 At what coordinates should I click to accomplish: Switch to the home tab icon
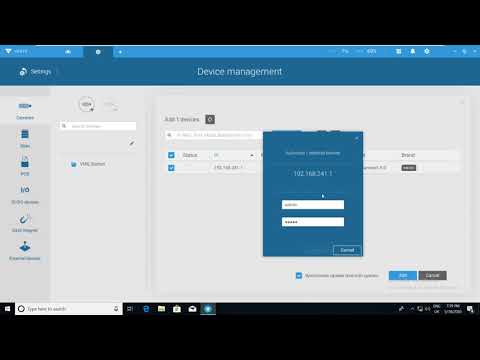click(x=68, y=52)
